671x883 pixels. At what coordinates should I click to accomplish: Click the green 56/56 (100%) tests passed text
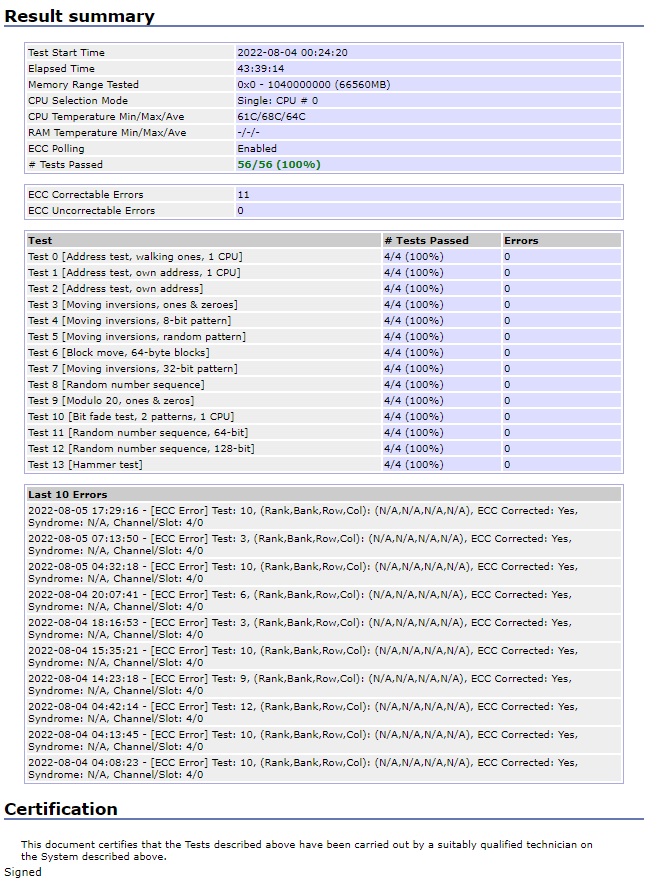(x=279, y=165)
